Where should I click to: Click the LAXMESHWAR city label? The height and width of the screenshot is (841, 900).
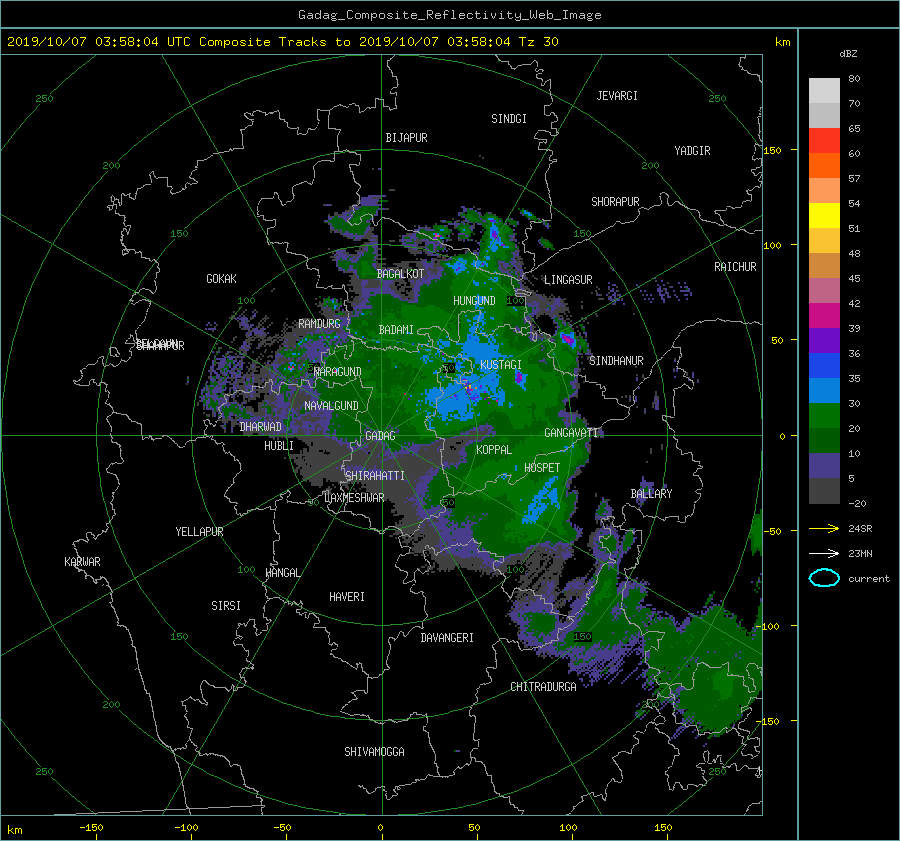click(x=354, y=498)
